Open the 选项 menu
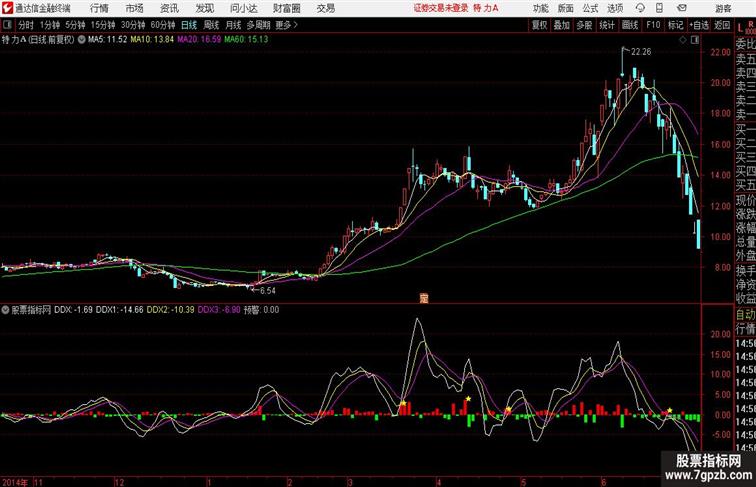756x487 pixels. (x=615, y=8)
